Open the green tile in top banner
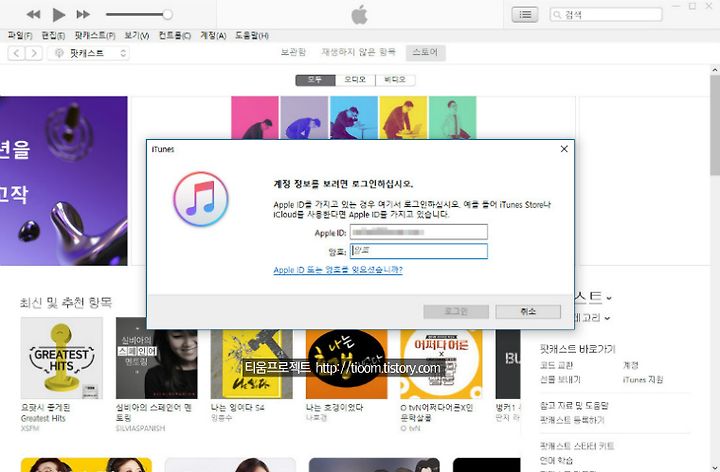Image resolution: width=720 pixels, height=472 pixels. [452, 118]
